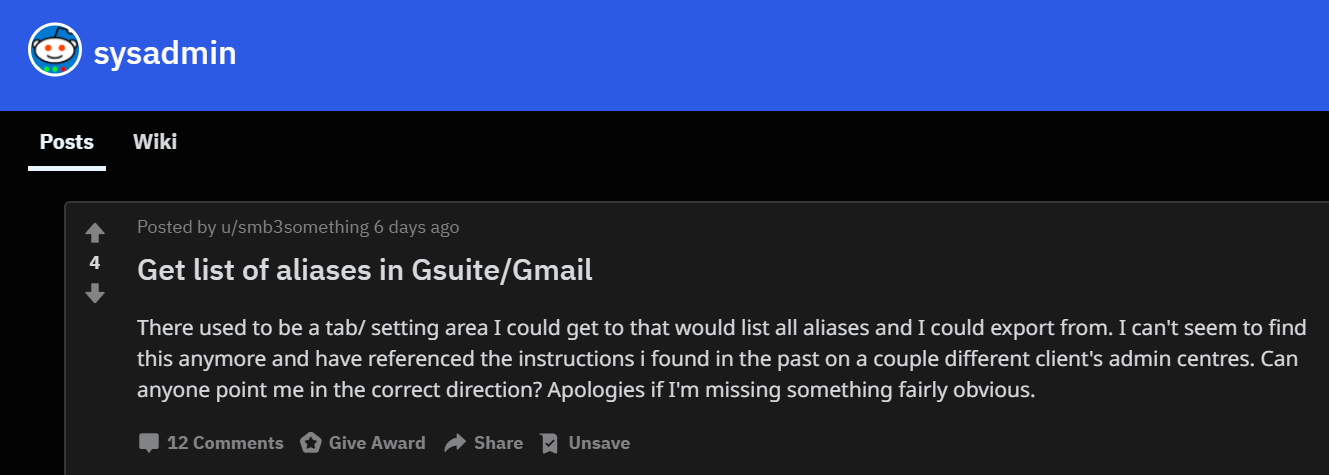
Task: Open the 12 Comments link
Action: tap(225, 442)
